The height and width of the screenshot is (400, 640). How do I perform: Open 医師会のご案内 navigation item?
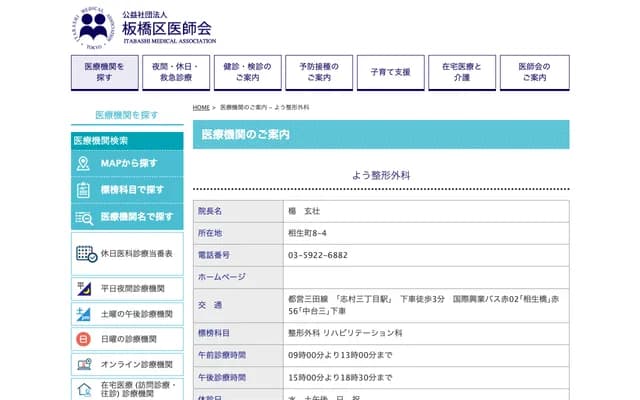click(x=534, y=72)
